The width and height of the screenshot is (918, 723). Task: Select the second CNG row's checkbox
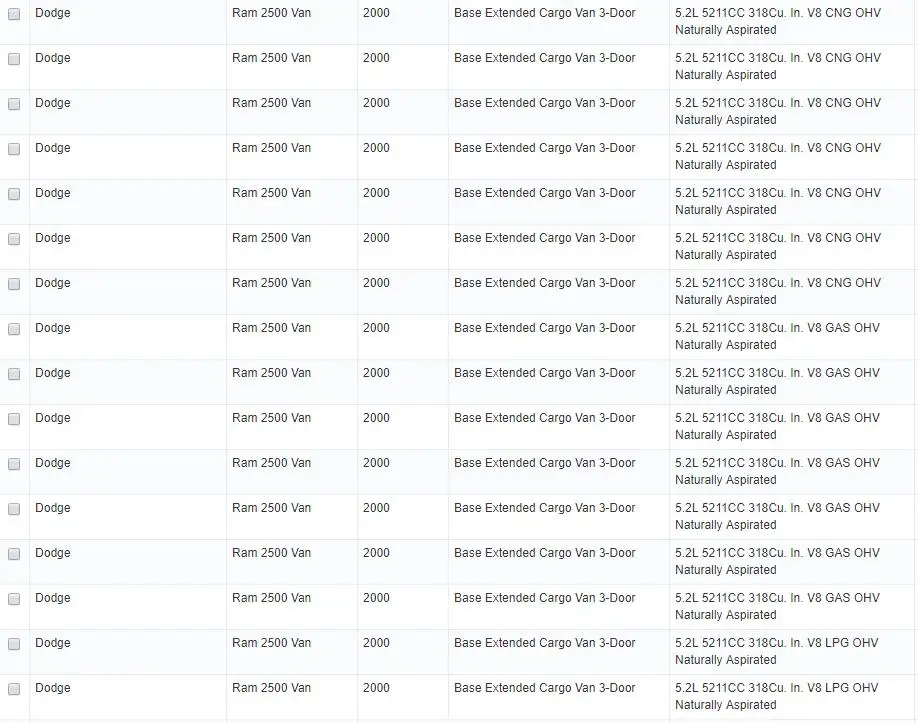point(14,59)
